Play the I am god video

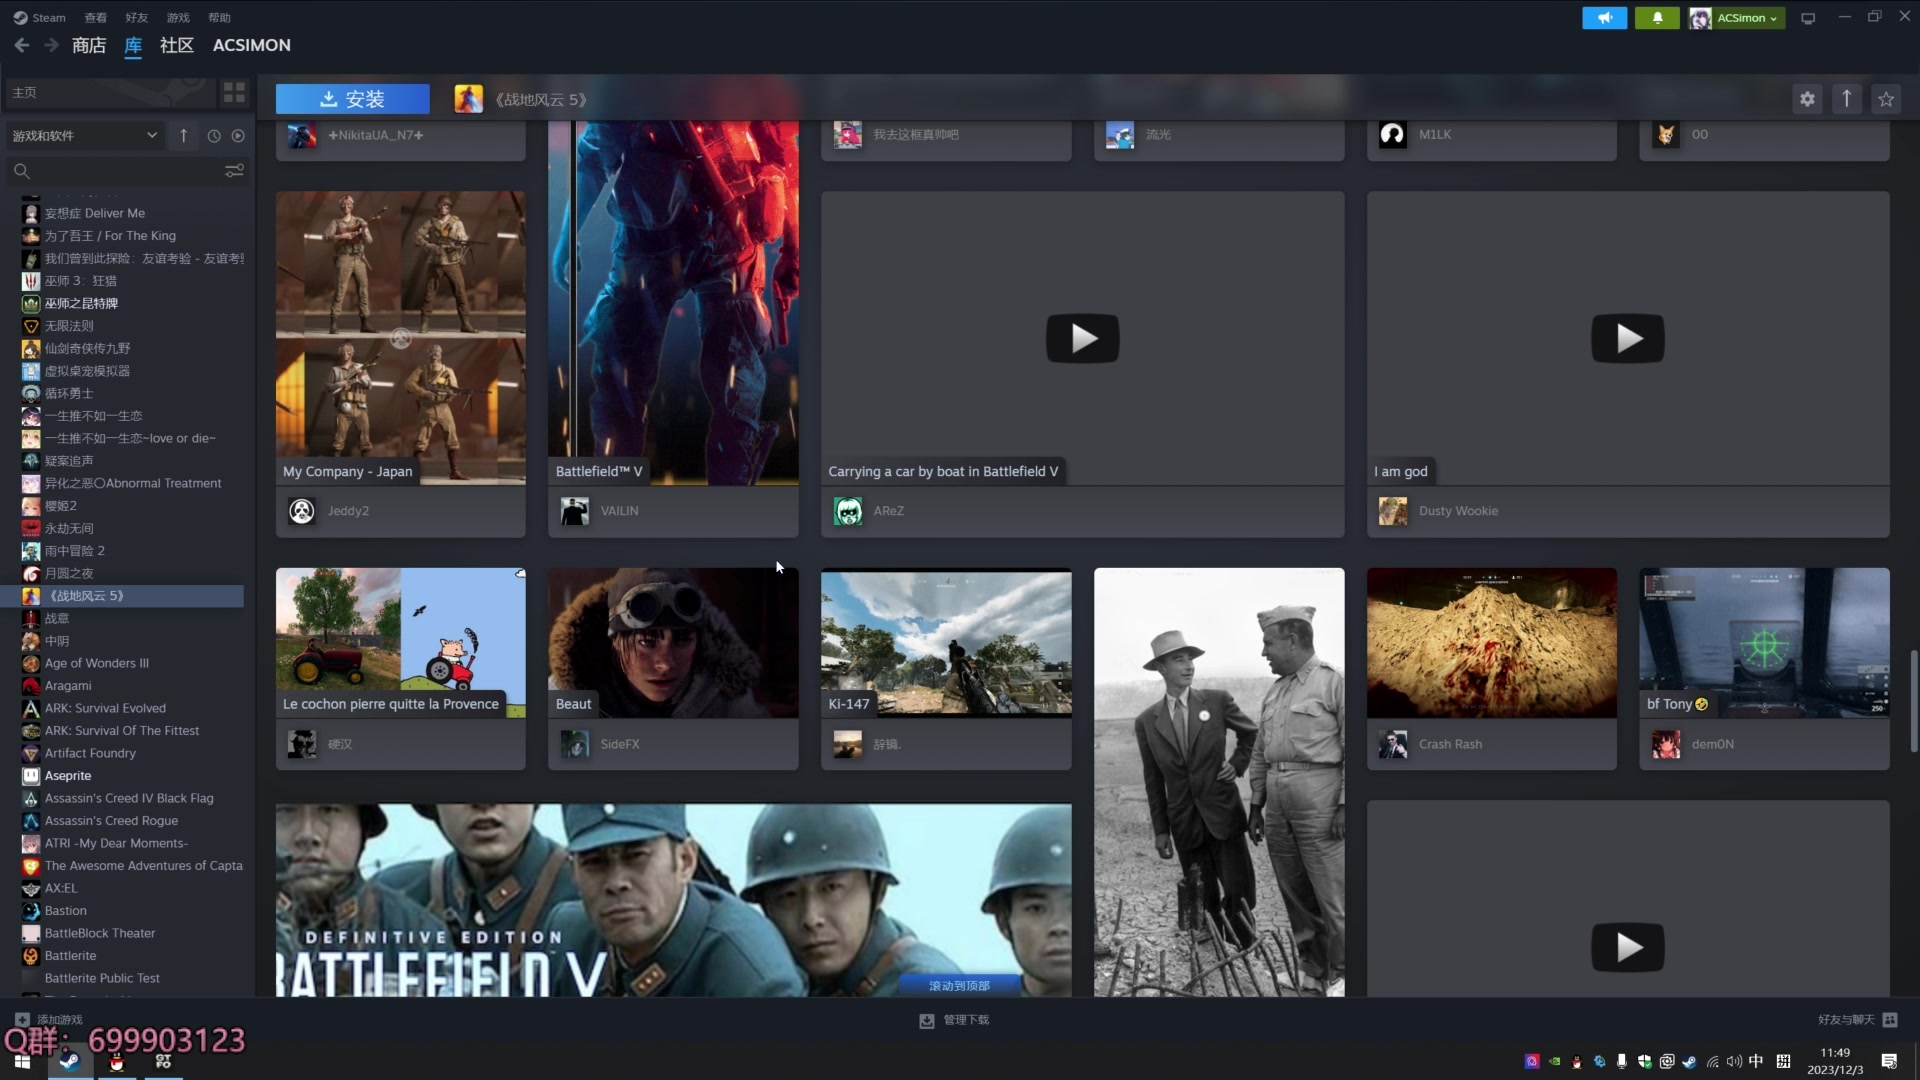point(1628,339)
